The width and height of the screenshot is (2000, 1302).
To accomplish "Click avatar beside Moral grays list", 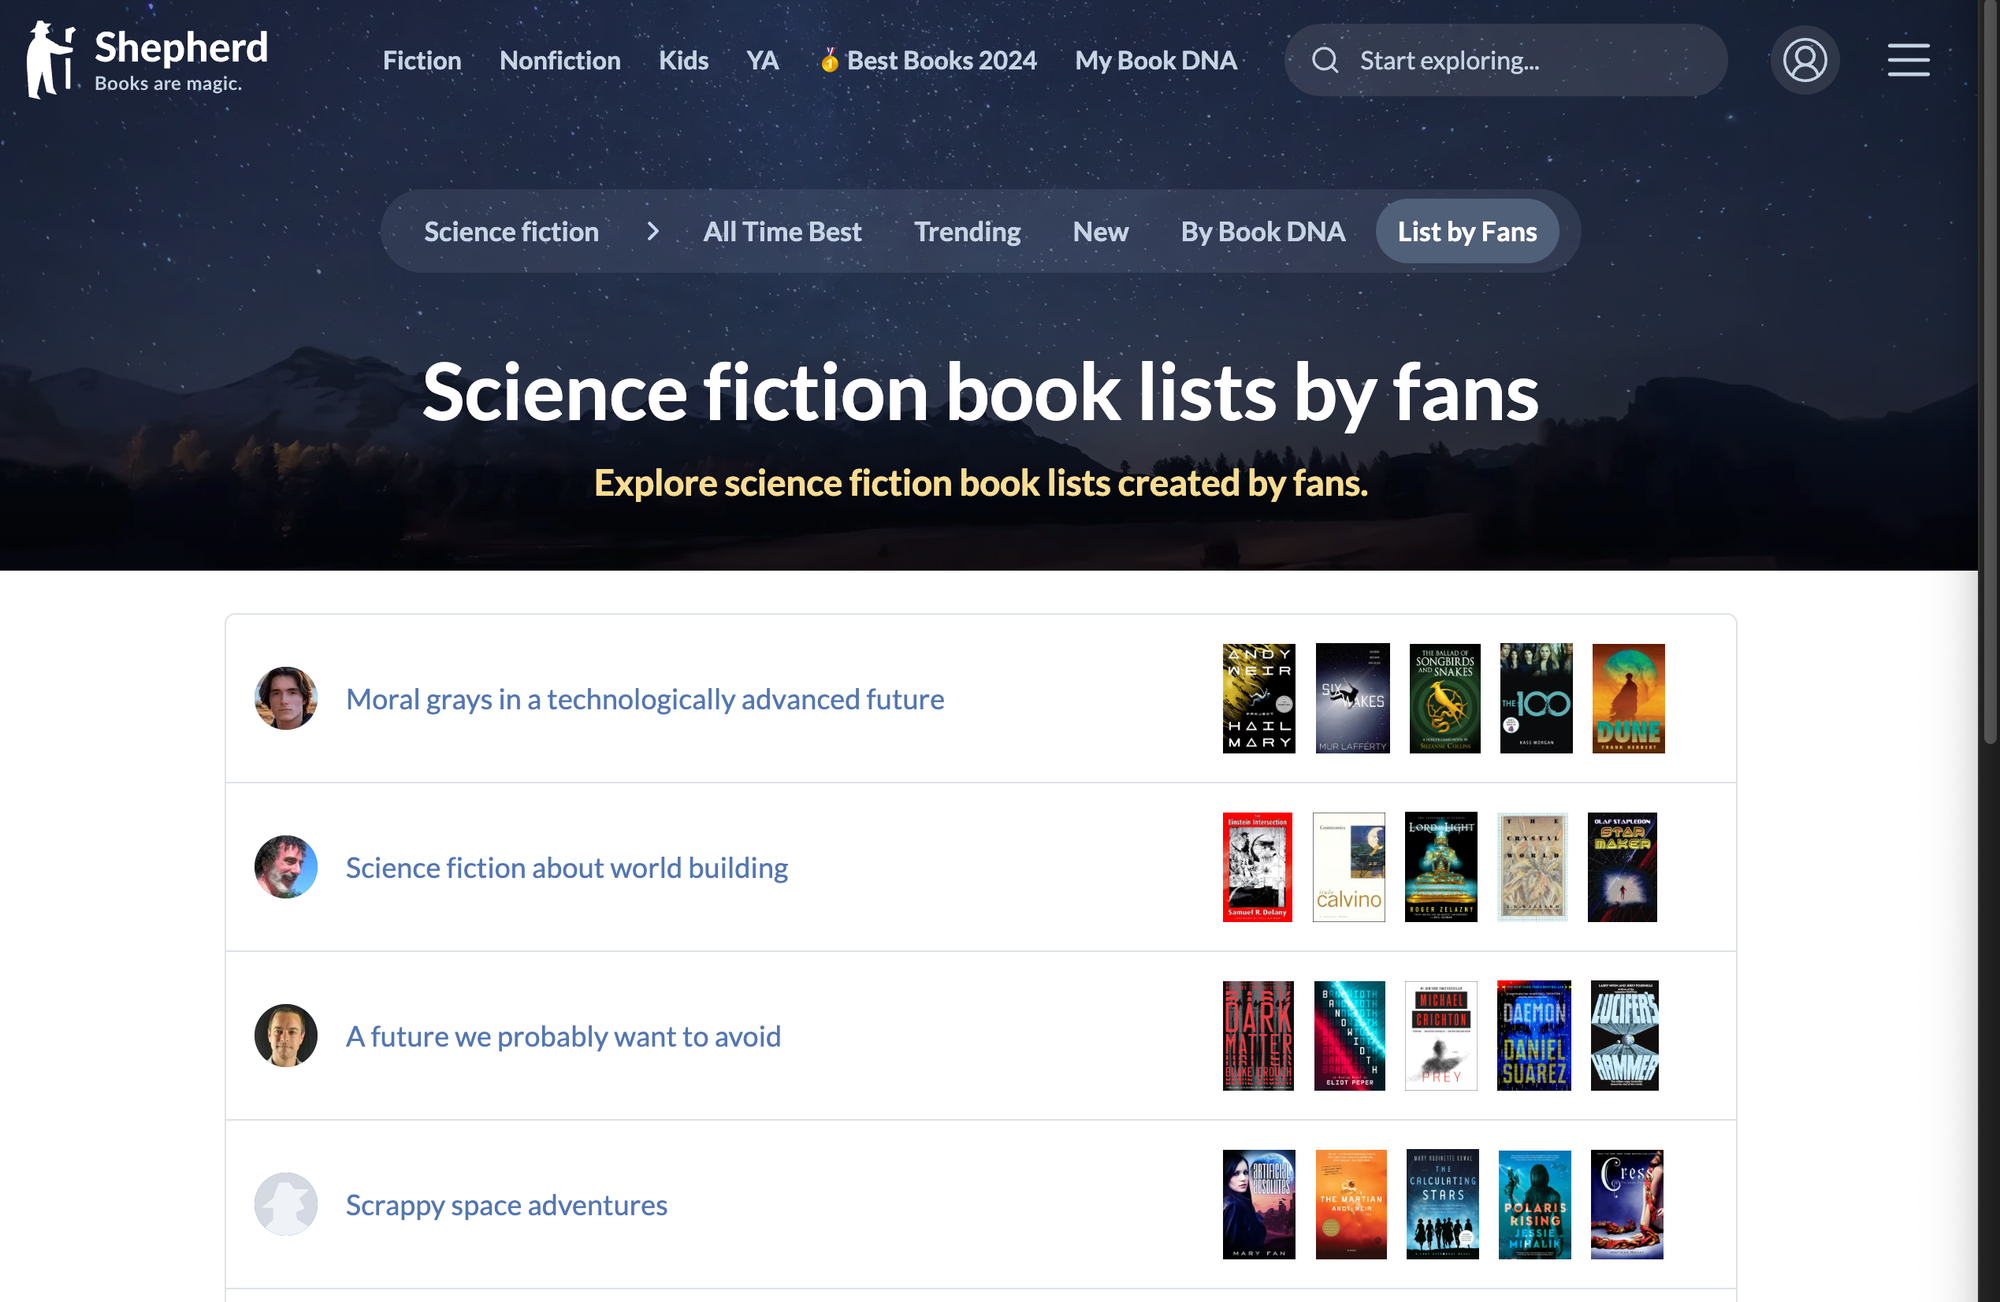I will (x=286, y=698).
